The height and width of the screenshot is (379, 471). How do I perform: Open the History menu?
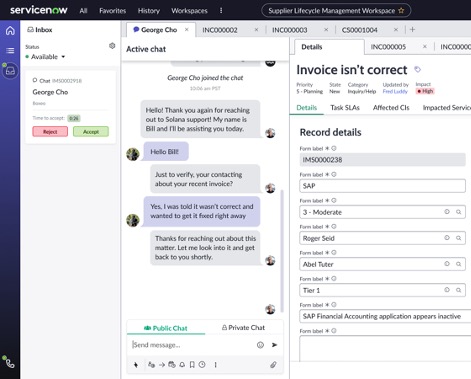point(149,11)
